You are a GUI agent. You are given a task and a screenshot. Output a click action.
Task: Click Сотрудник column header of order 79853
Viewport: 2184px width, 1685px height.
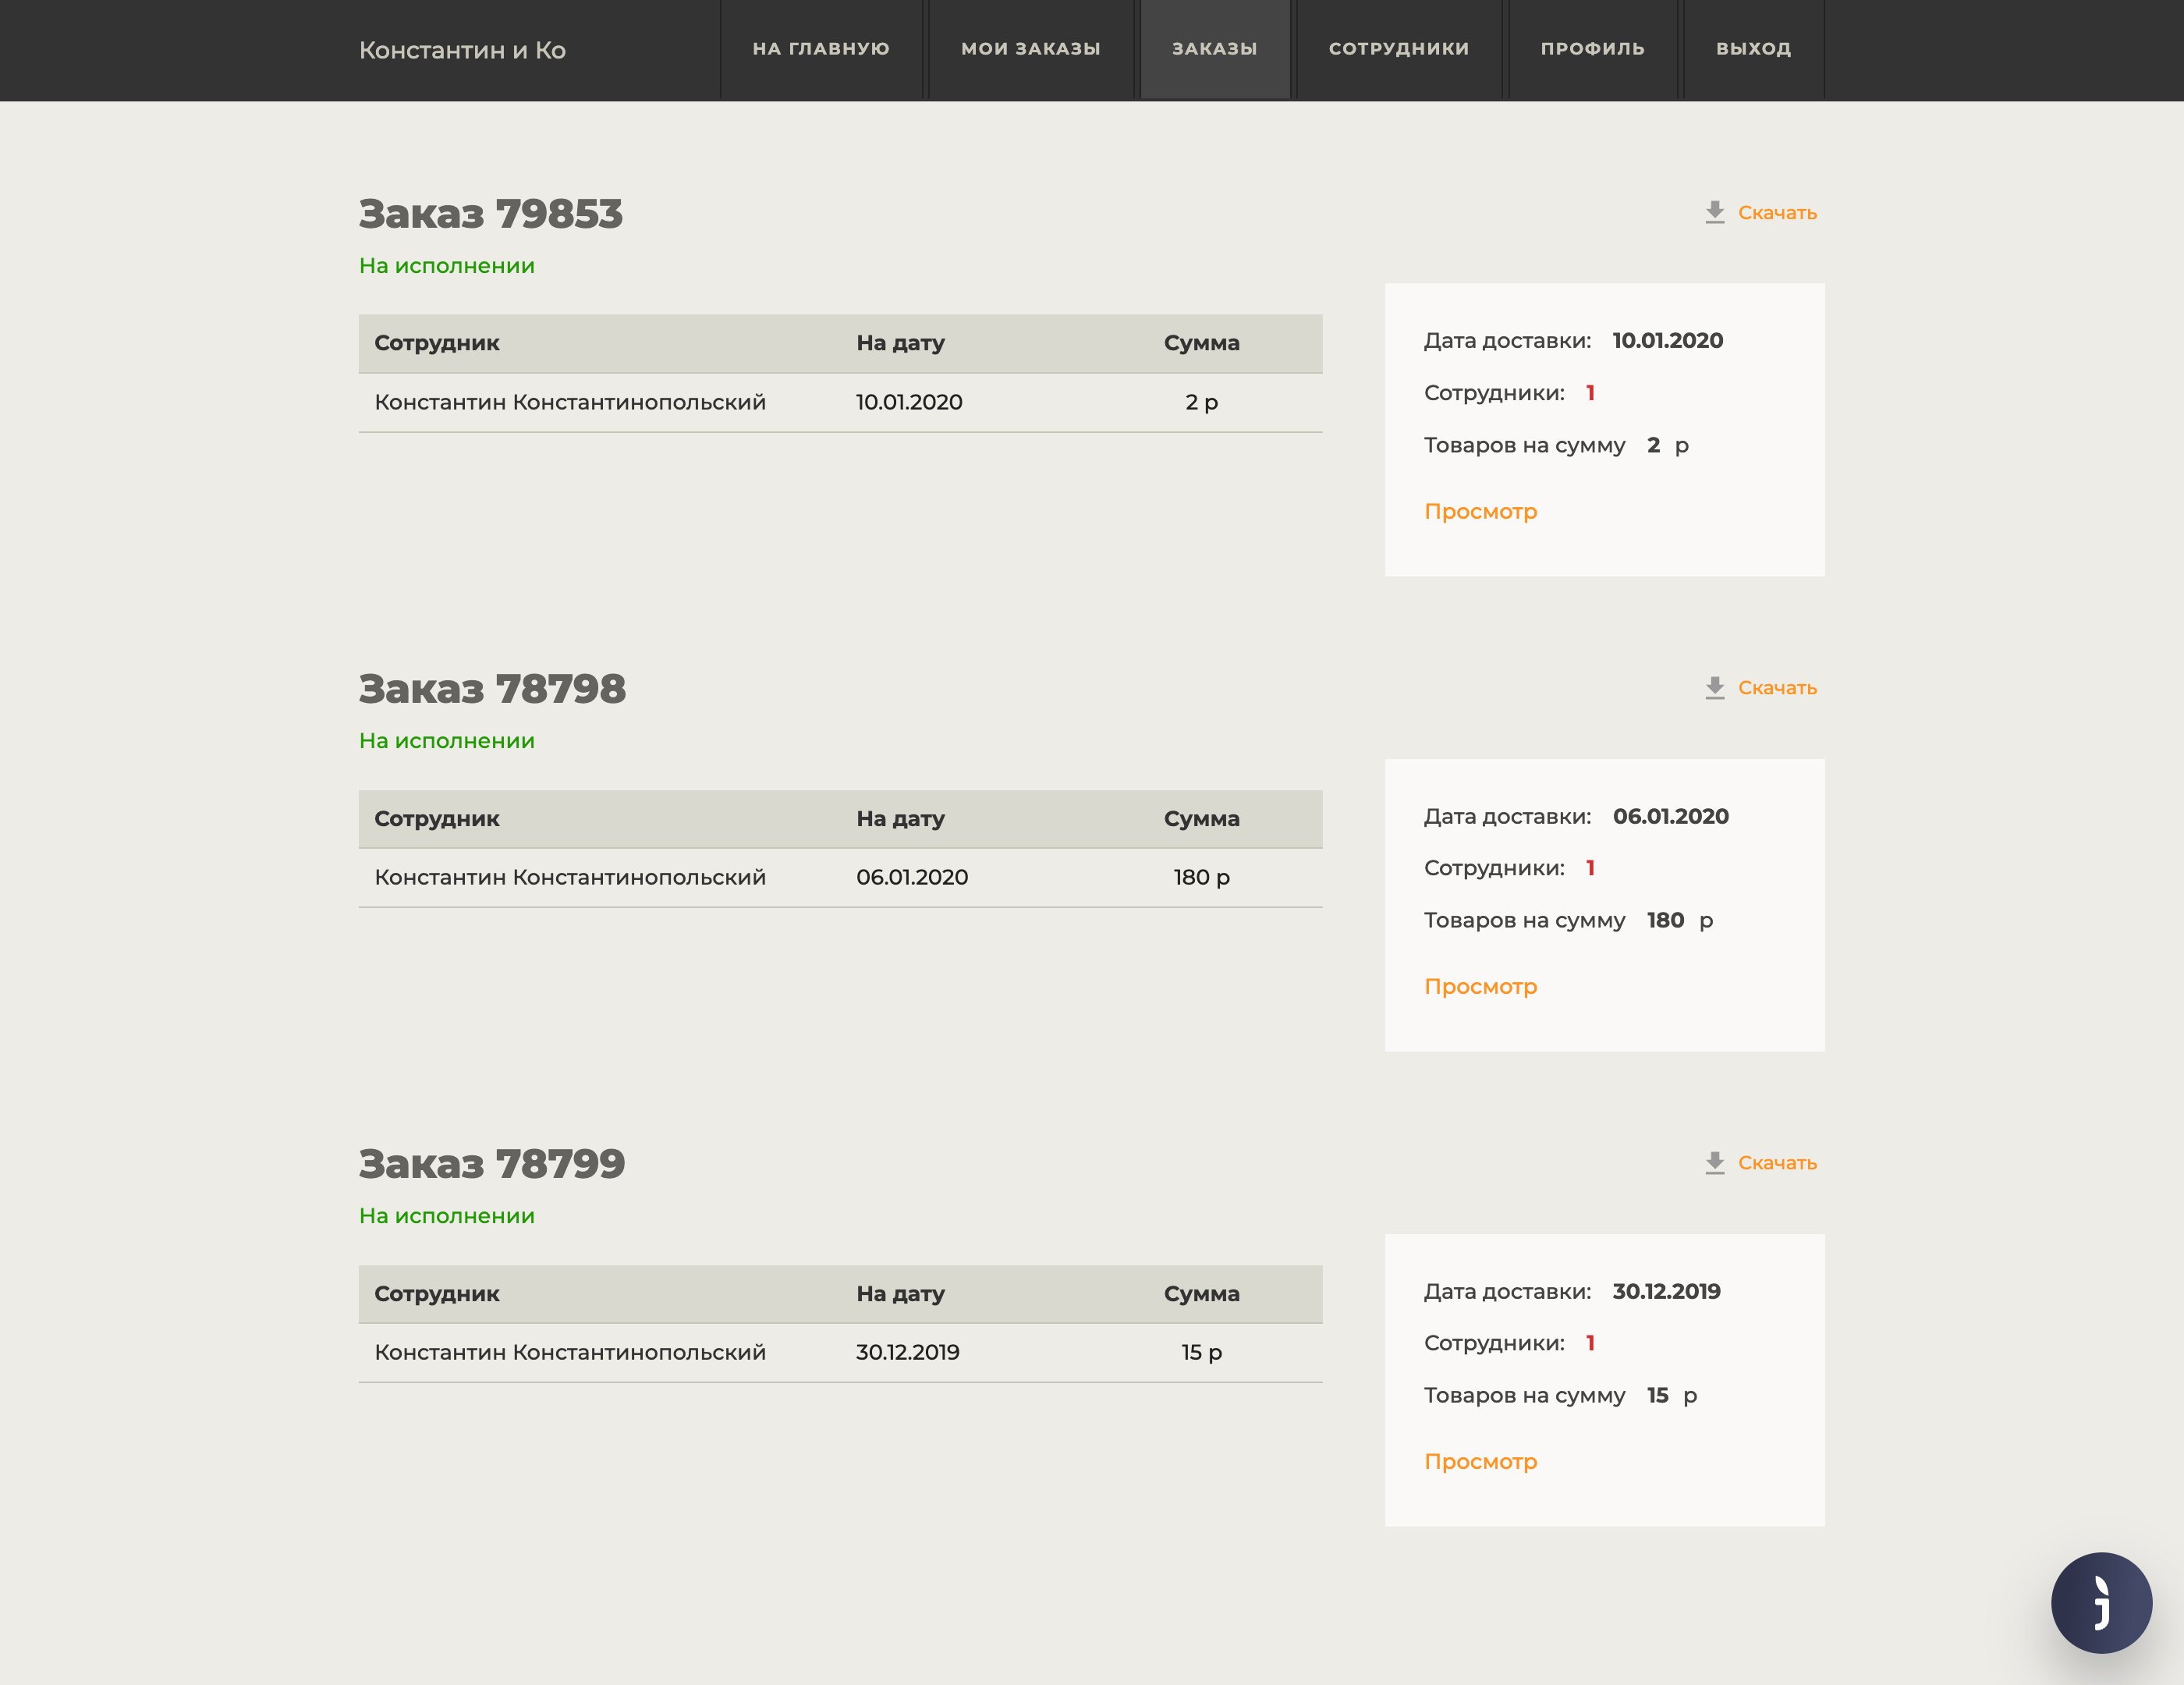(437, 343)
